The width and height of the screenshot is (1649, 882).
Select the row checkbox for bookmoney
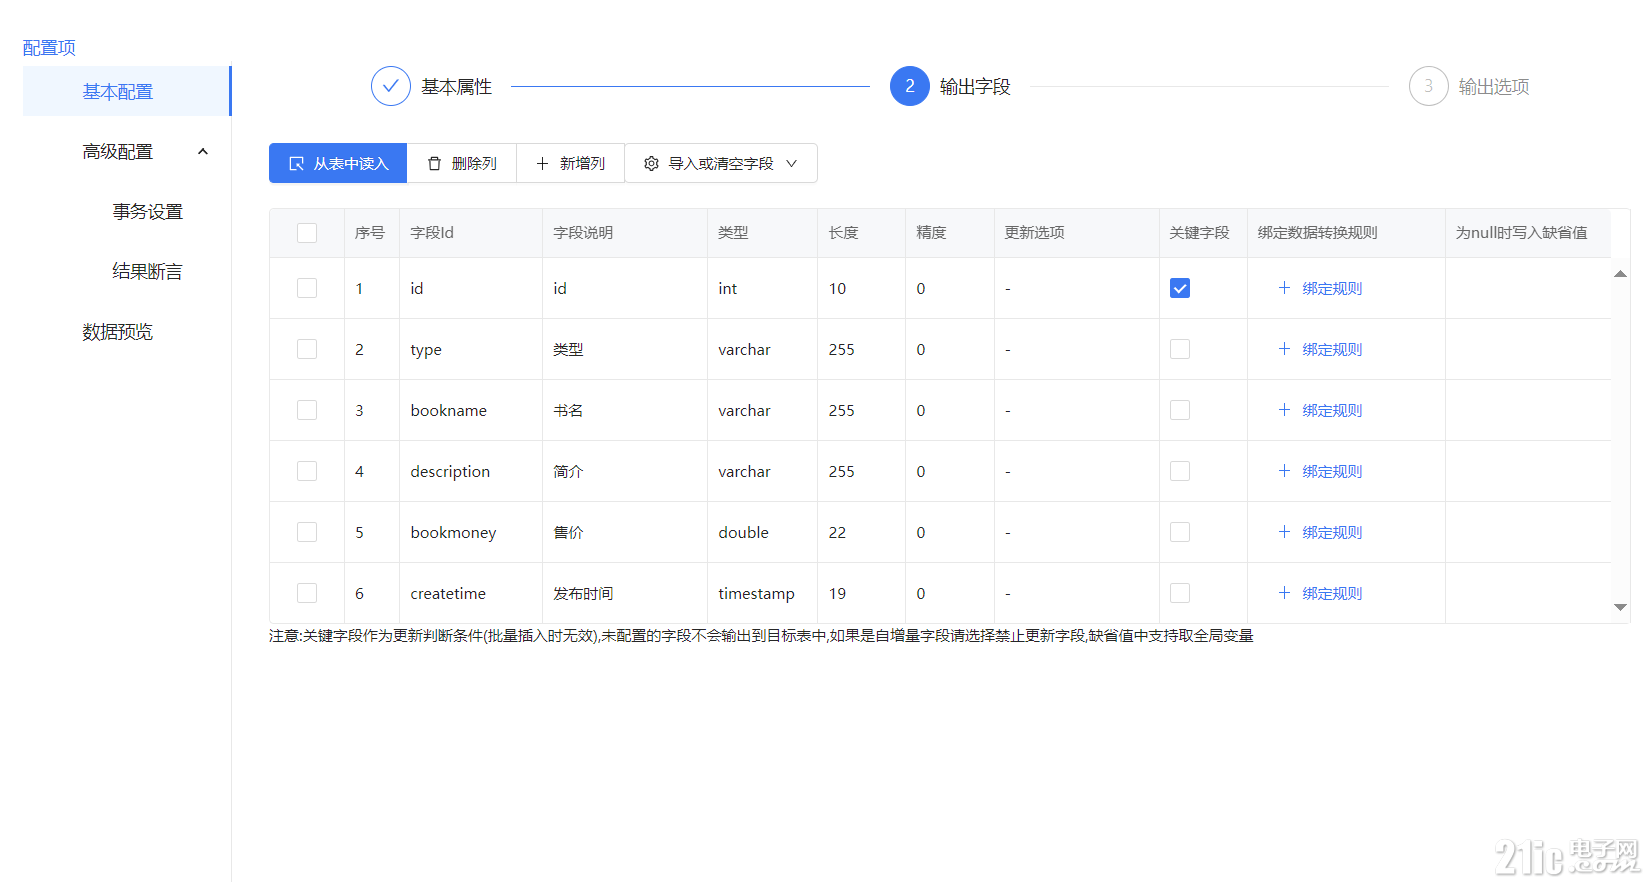tap(307, 532)
